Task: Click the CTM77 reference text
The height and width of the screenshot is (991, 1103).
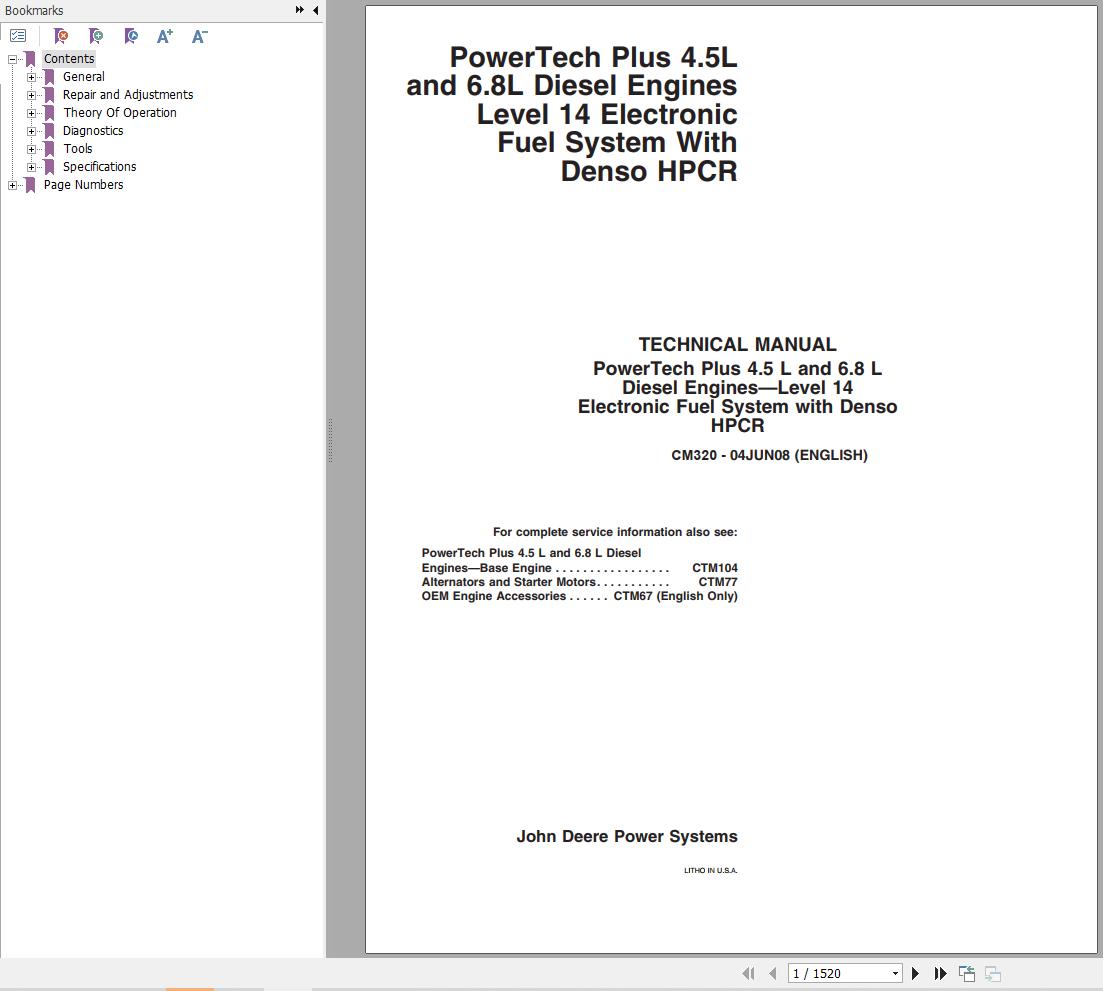Action: point(718,582)
